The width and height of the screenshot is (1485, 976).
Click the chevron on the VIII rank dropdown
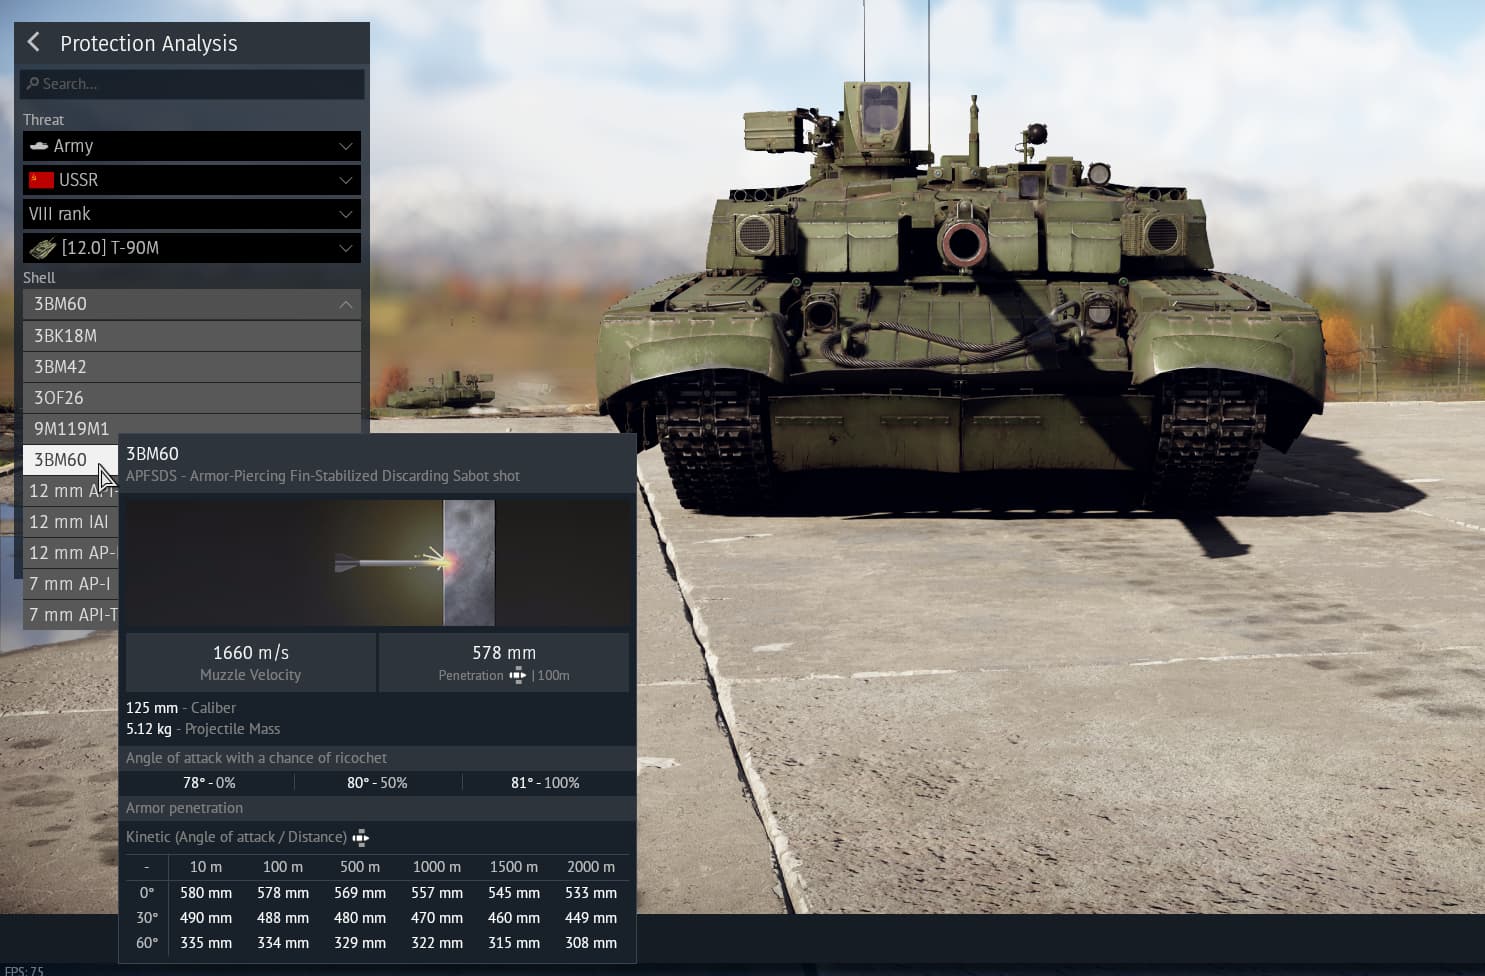pyautogui.click(x=345, y=214)
